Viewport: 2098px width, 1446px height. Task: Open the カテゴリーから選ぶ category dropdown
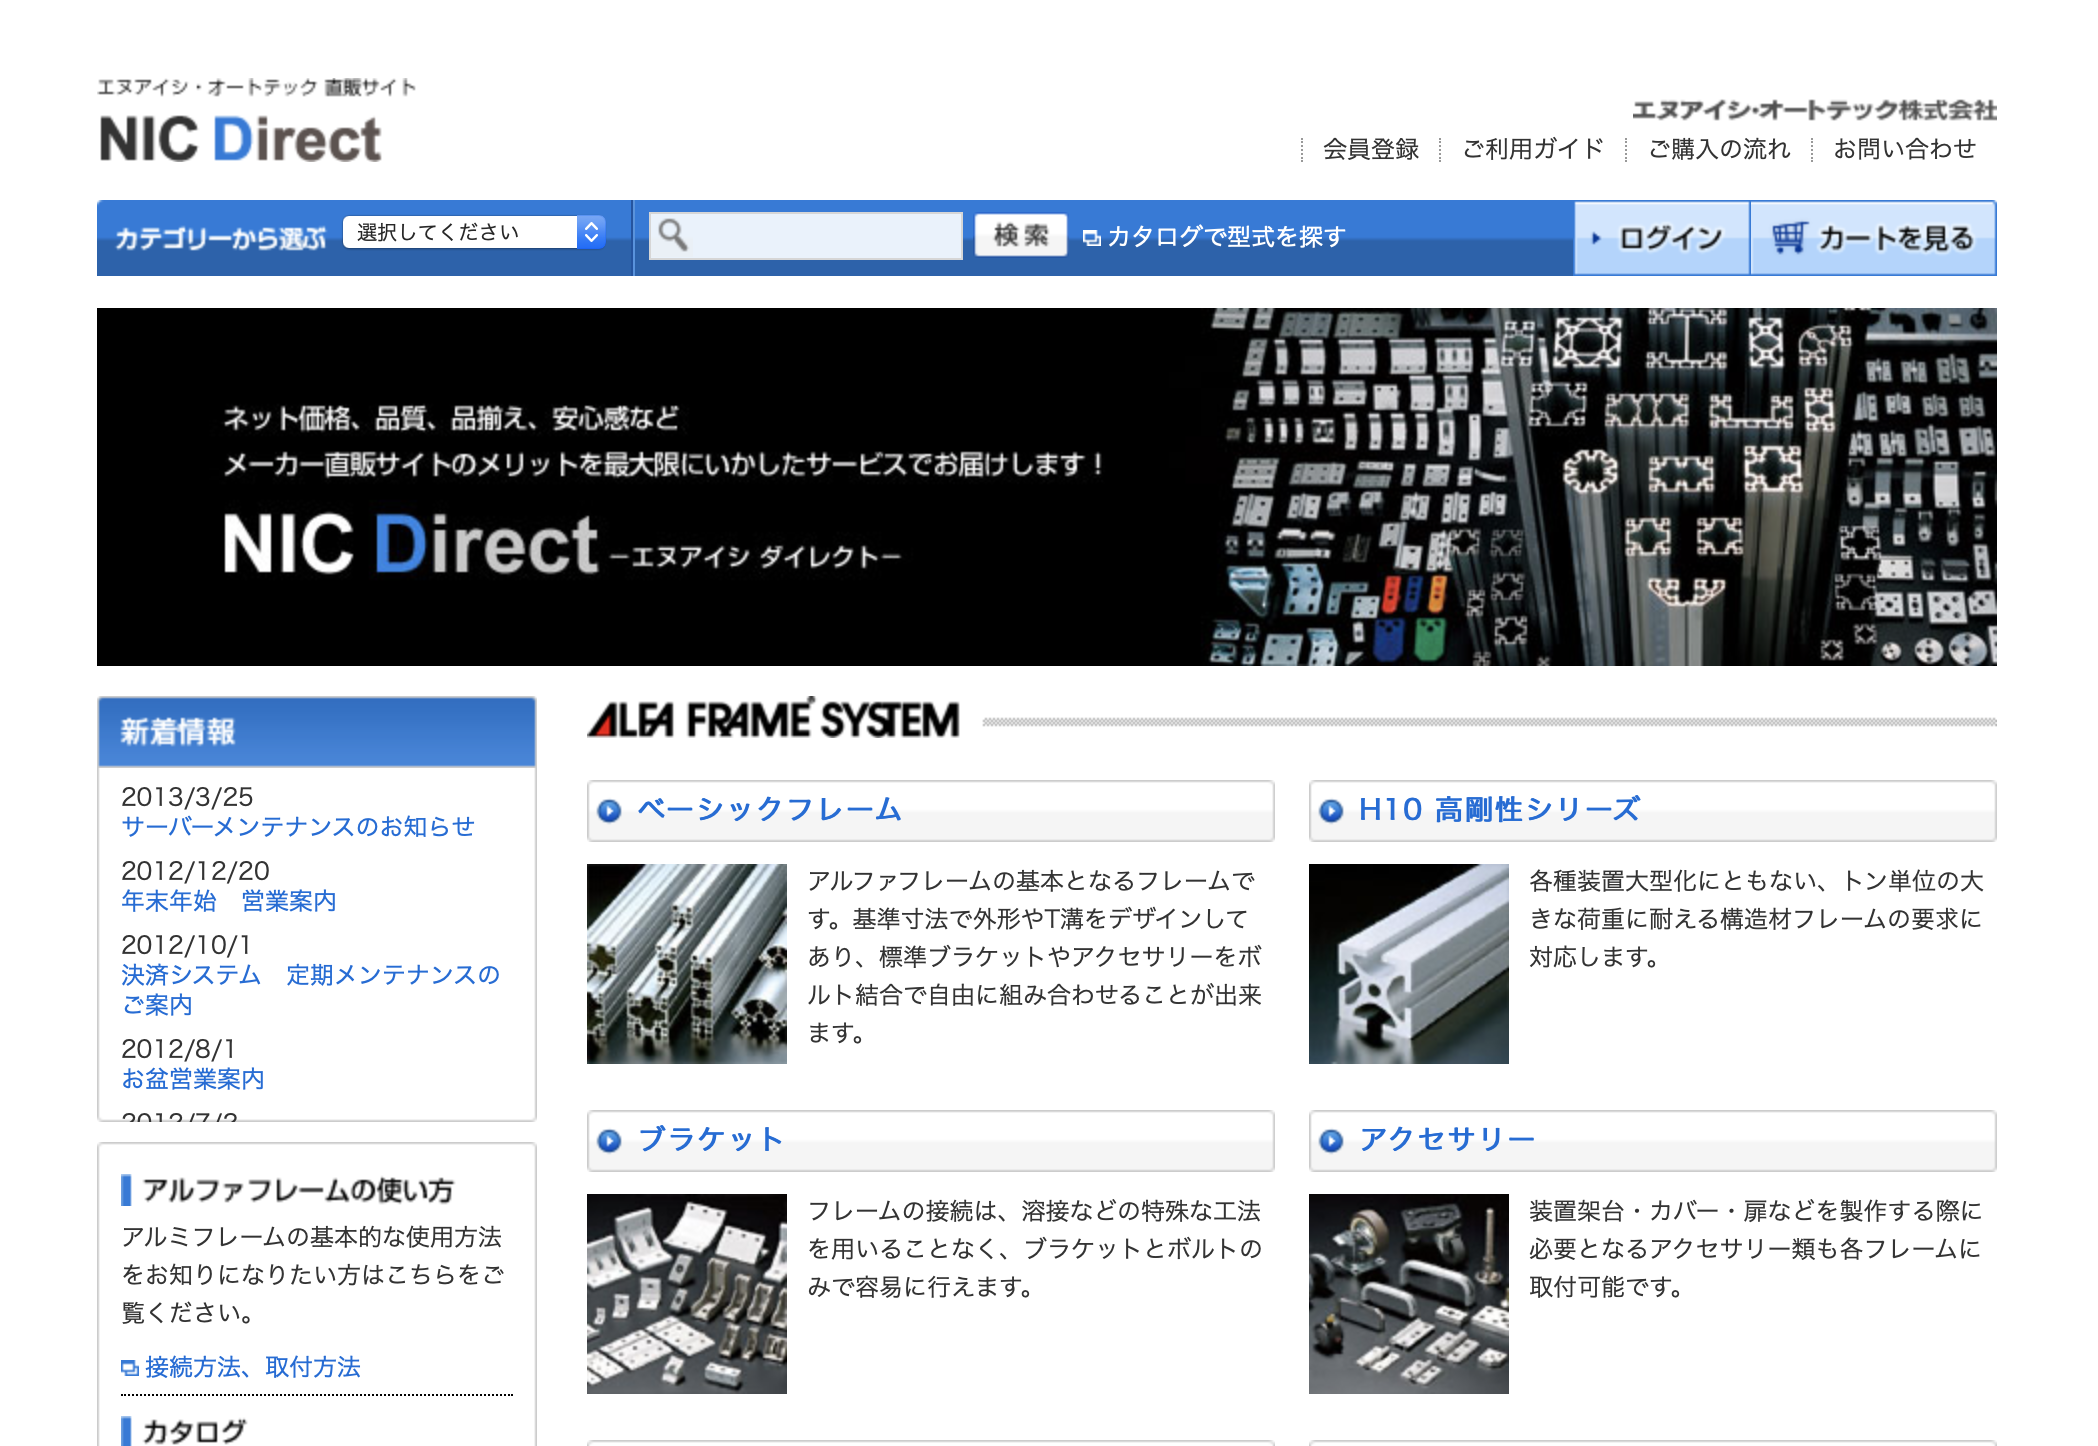pyautogui.click(x=473, y=232)
